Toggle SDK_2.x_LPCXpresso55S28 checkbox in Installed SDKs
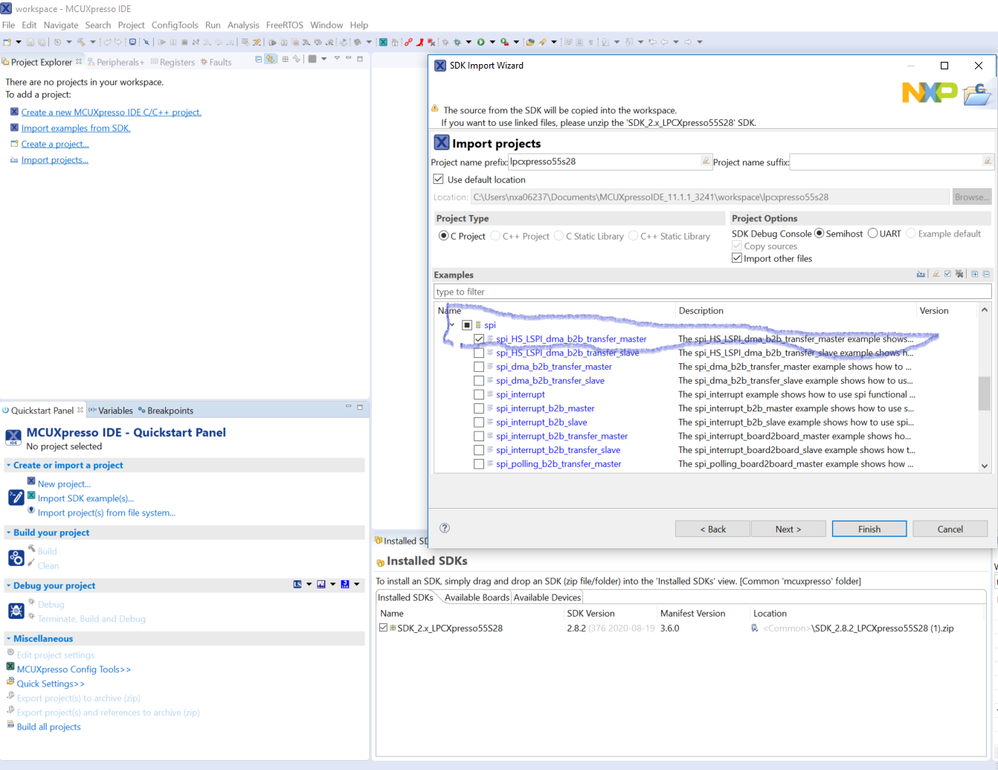 coord(383,628)
